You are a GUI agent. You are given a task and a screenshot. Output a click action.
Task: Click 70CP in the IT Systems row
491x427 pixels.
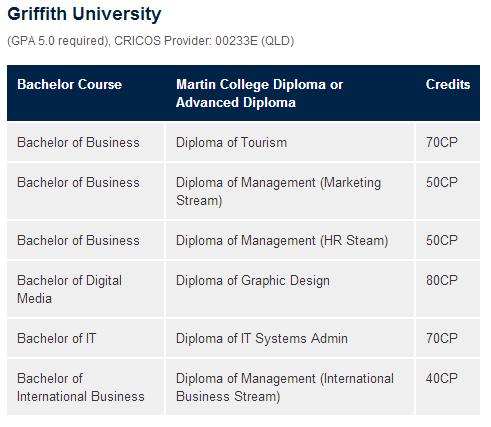click(x=442, y=338)
